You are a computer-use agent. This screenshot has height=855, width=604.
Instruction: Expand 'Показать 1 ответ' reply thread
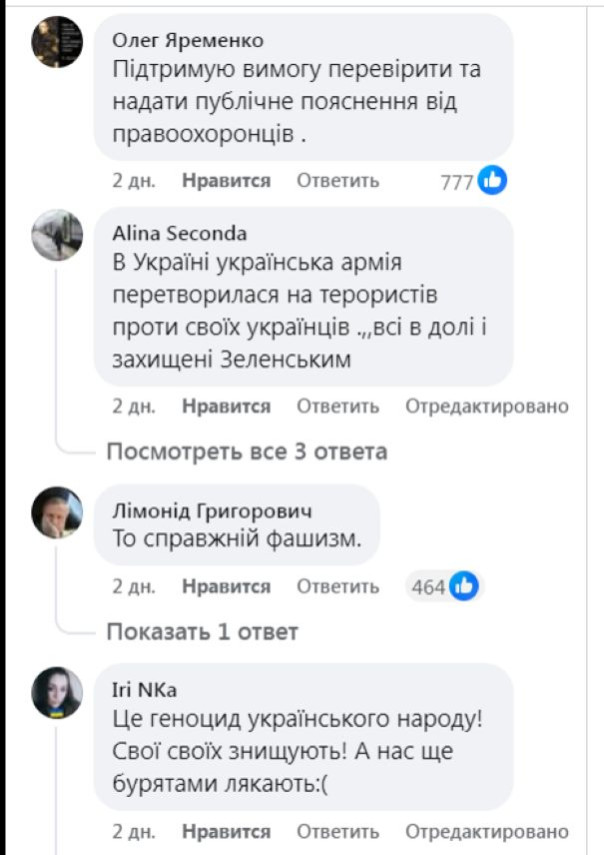coord(202,632)
